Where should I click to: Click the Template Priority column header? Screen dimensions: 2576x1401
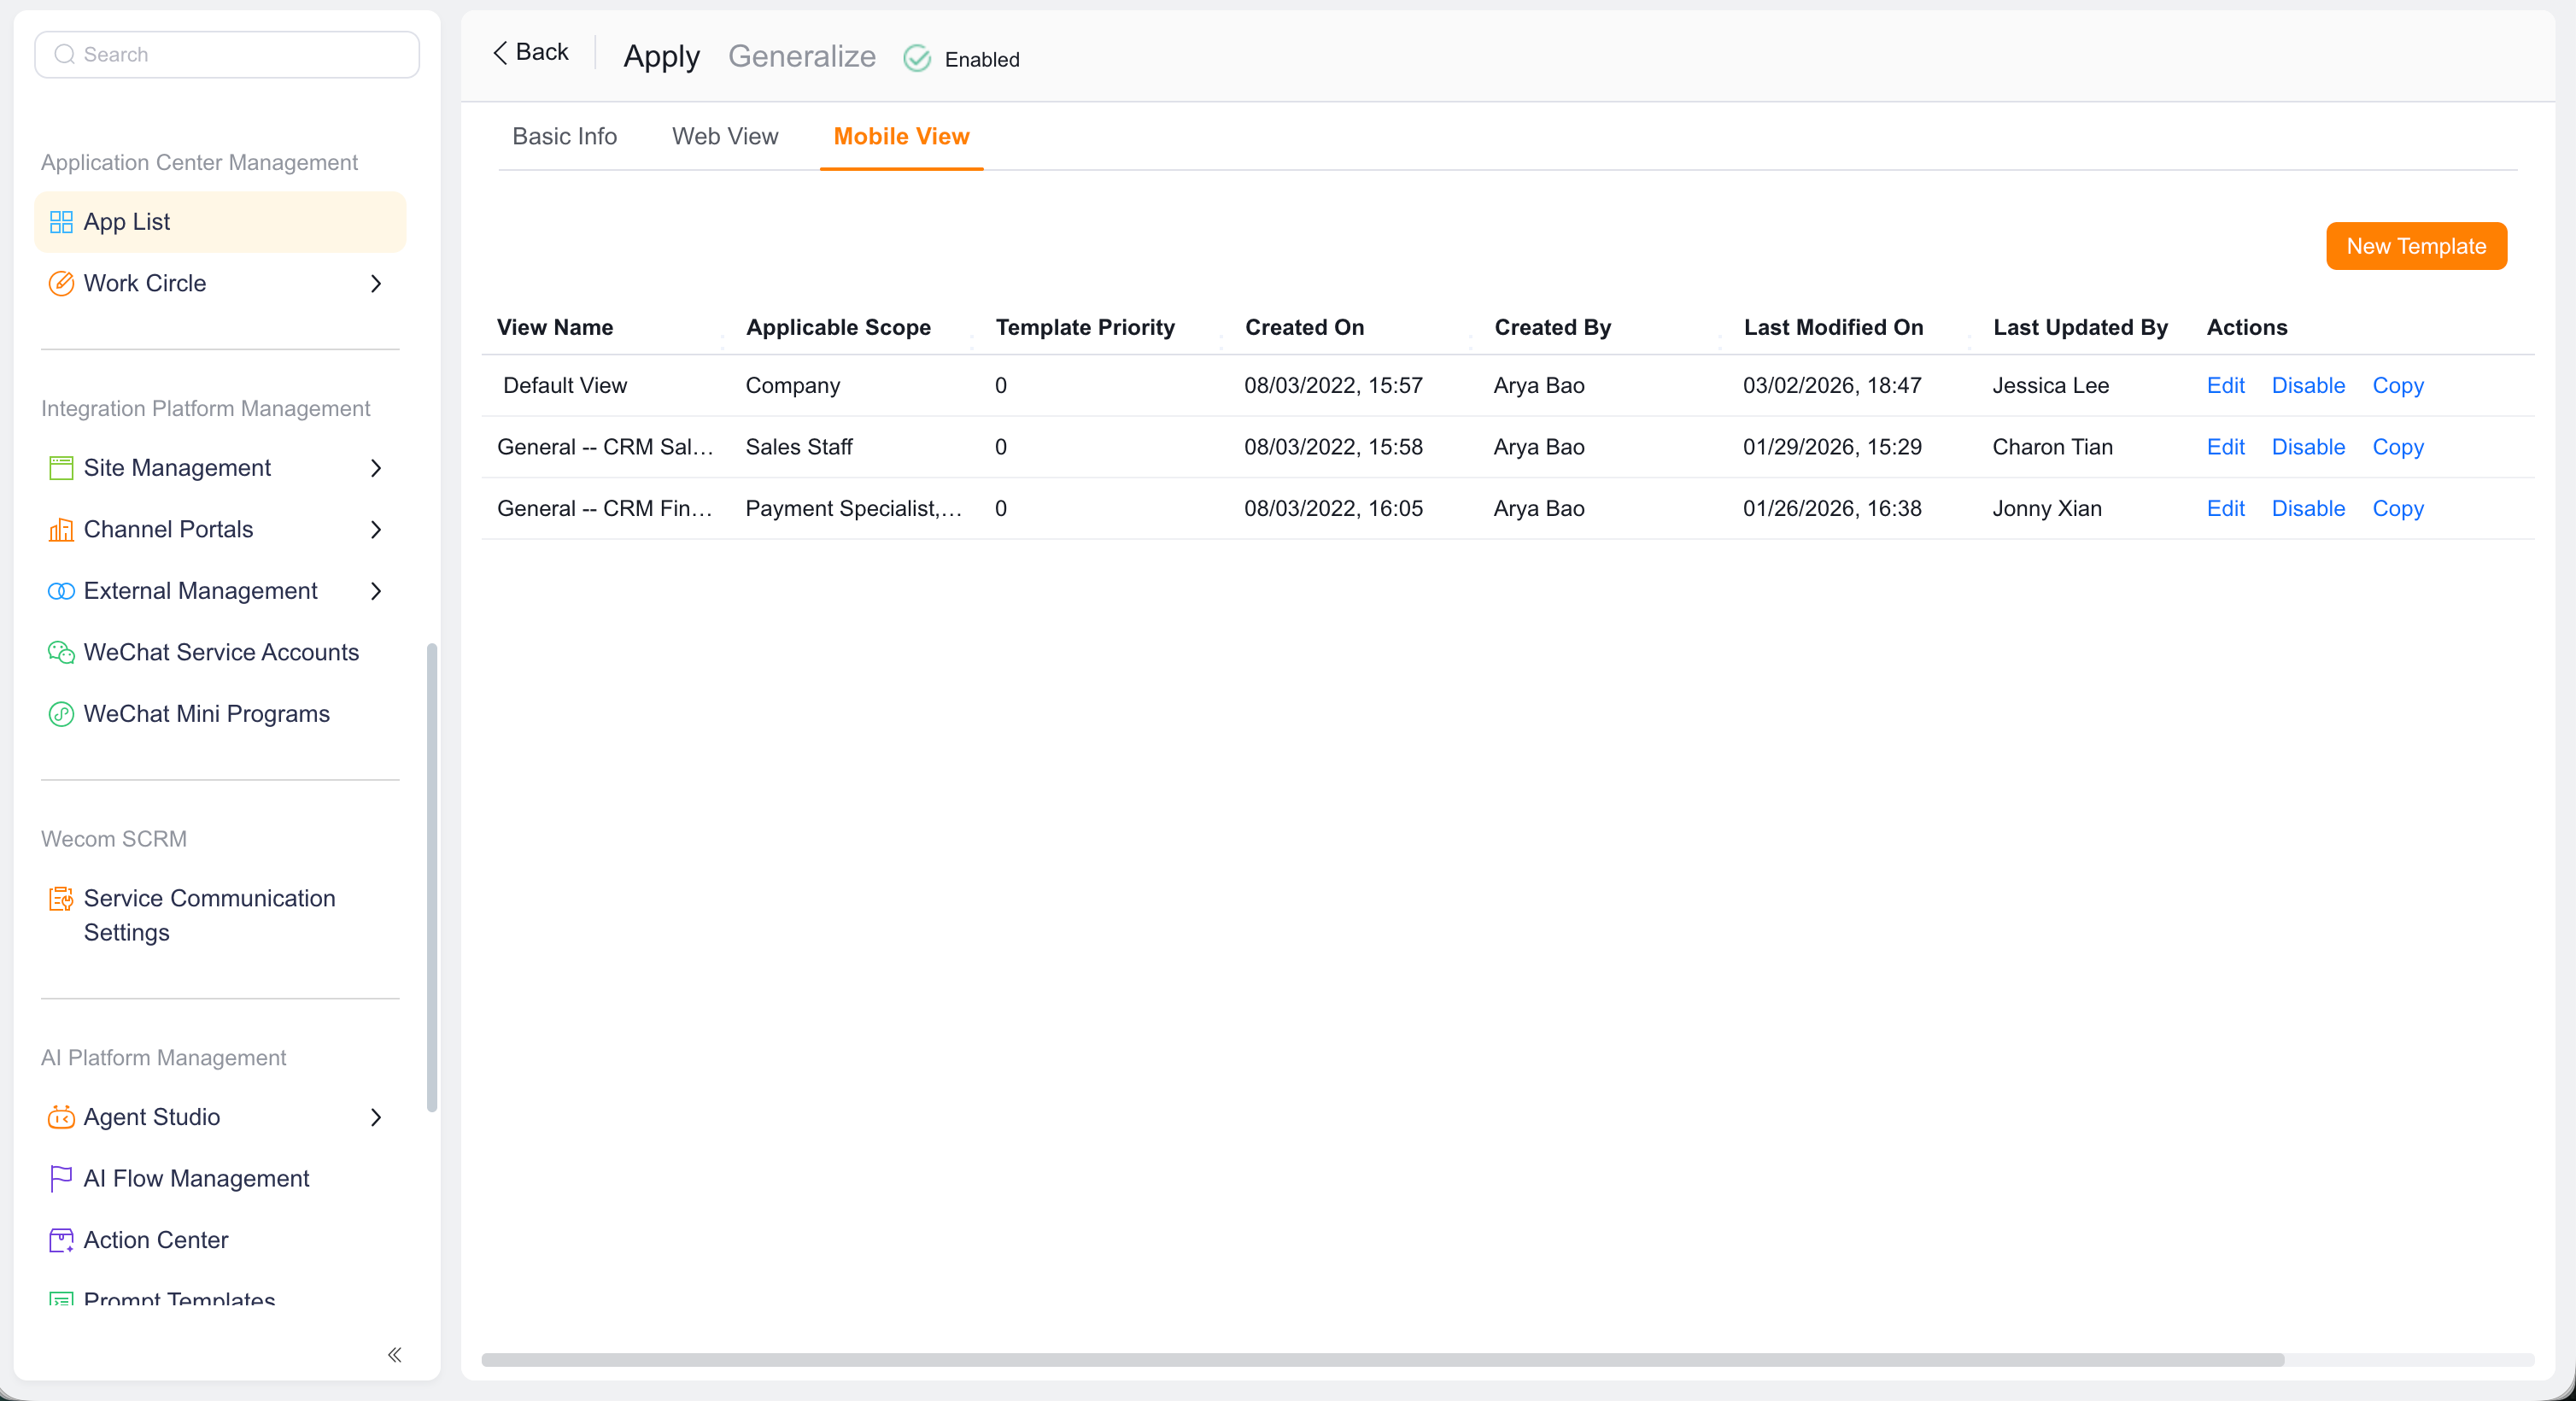coord(1085,327)
